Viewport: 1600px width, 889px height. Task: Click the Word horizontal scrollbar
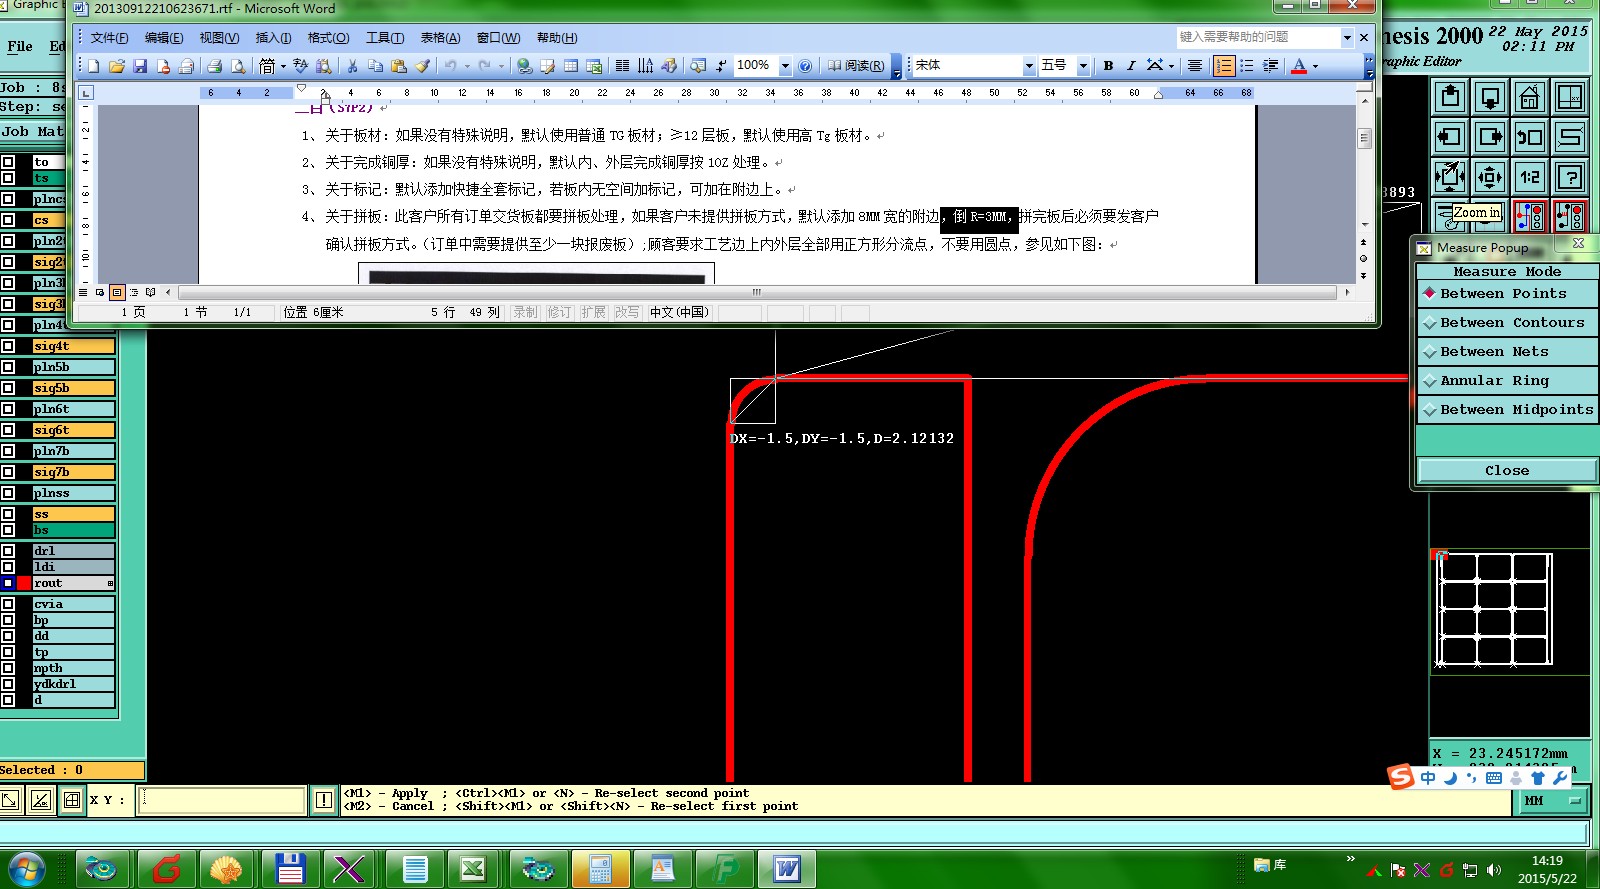pyautogui.click(x=757, y=292)
